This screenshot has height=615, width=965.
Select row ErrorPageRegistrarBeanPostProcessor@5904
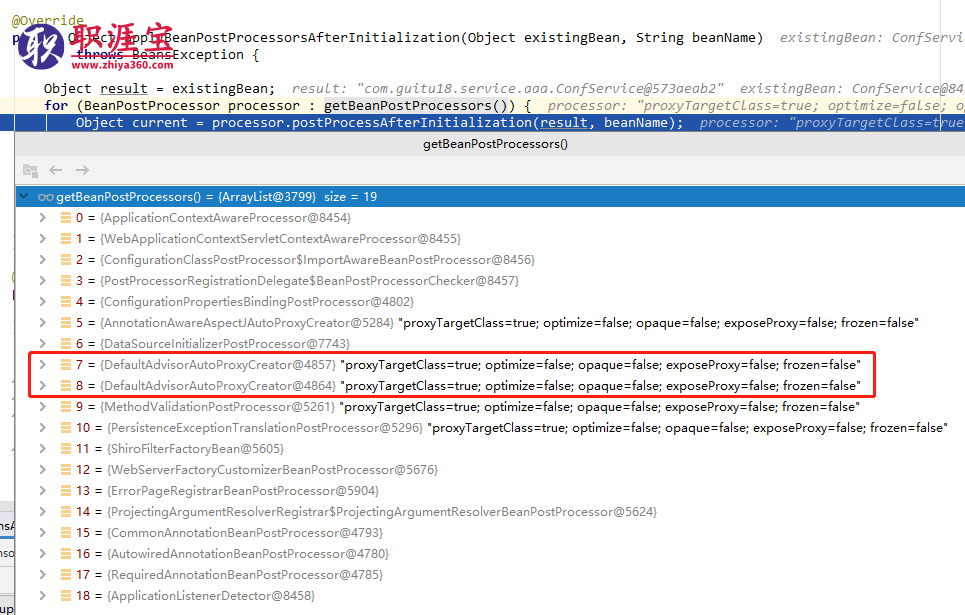click(x=490, y=490)
